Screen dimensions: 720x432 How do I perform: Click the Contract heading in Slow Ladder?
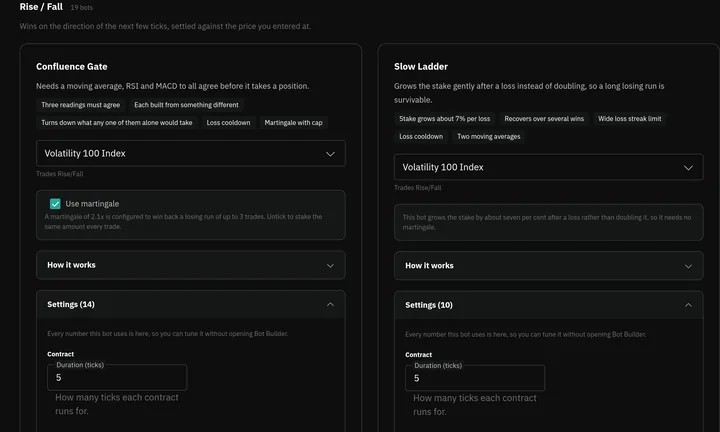pyautogui.click(x=418, y=355)
